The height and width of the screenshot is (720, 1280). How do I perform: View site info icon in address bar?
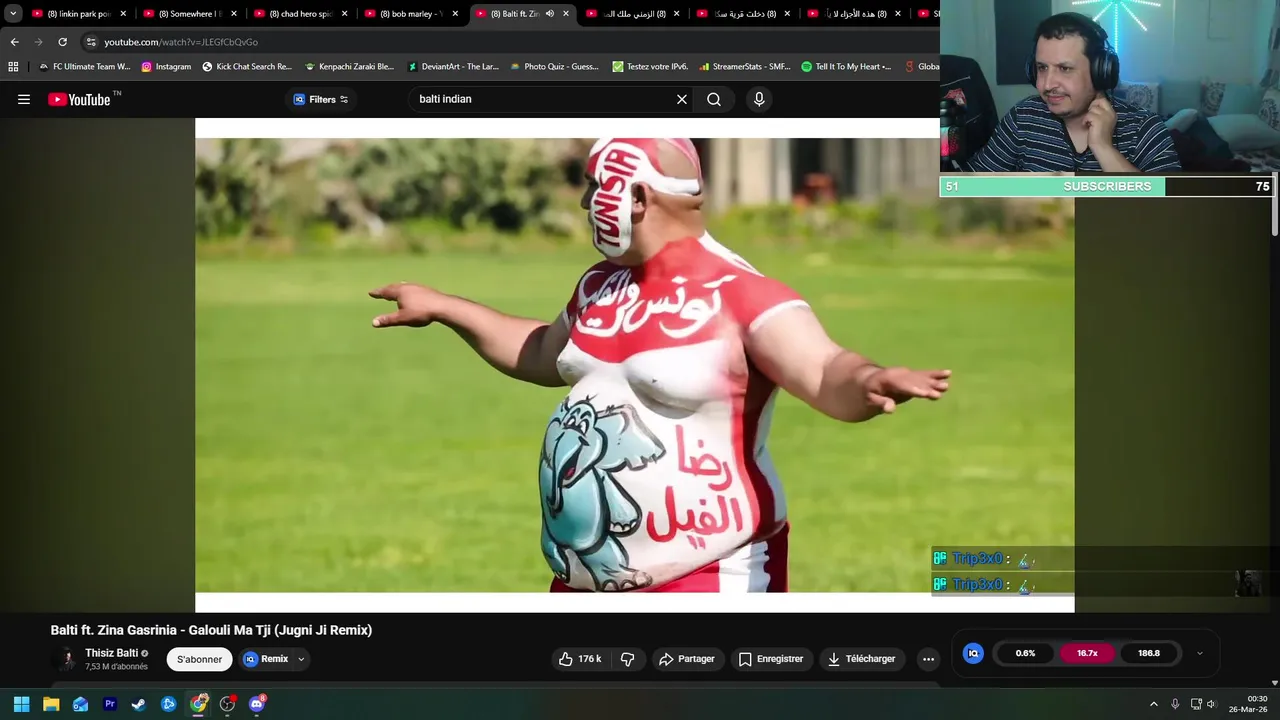tap(91, 42)
